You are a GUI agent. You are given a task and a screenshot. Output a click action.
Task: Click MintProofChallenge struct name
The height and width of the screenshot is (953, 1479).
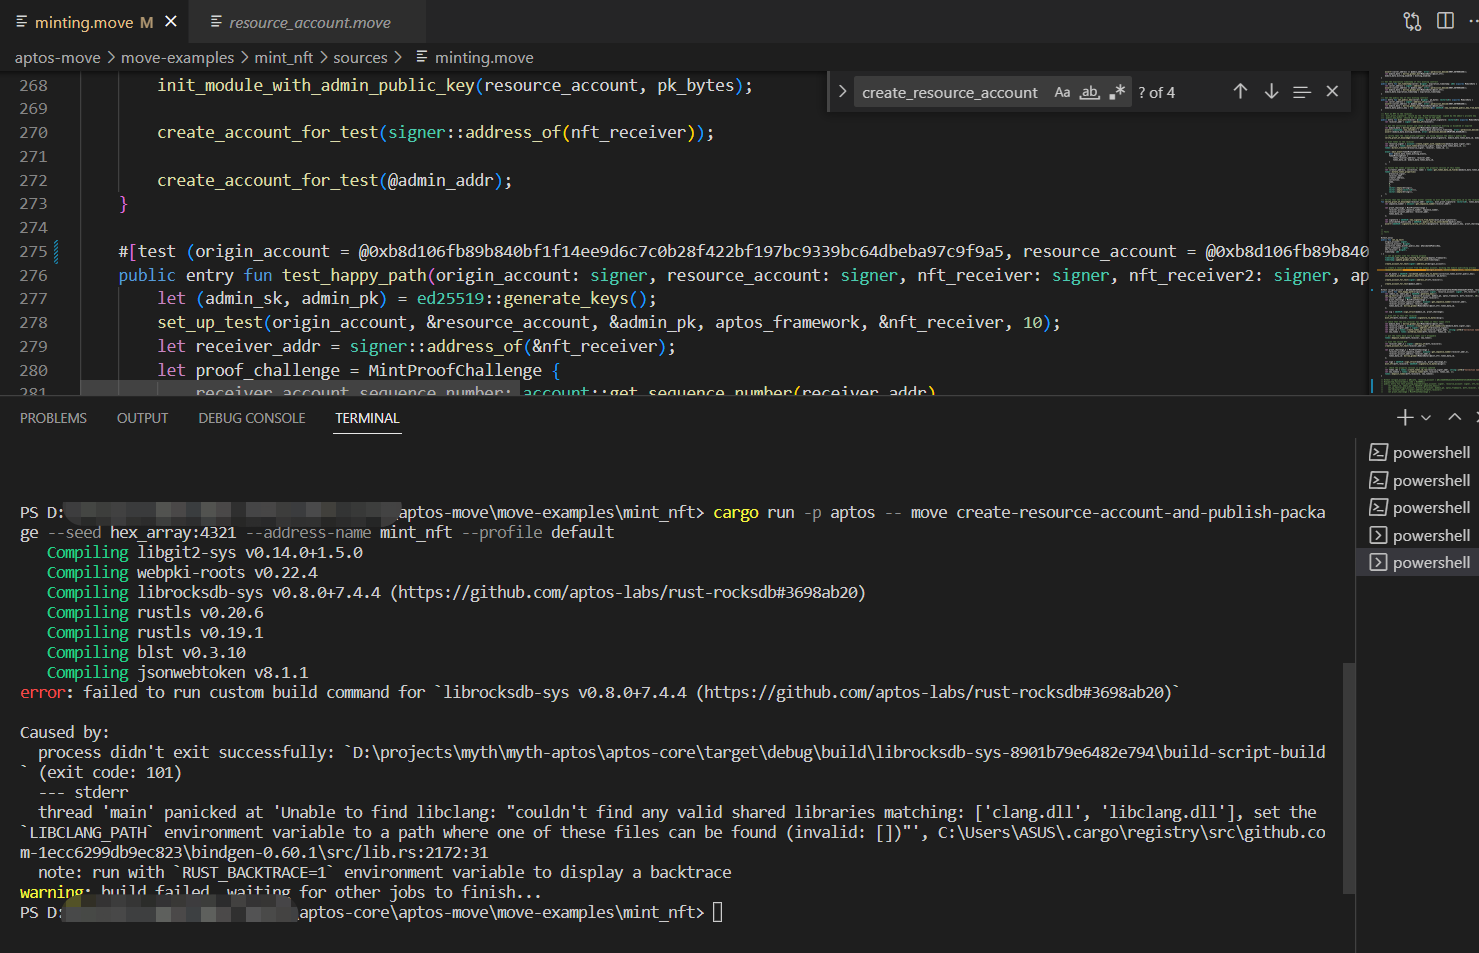pos(455,371)
